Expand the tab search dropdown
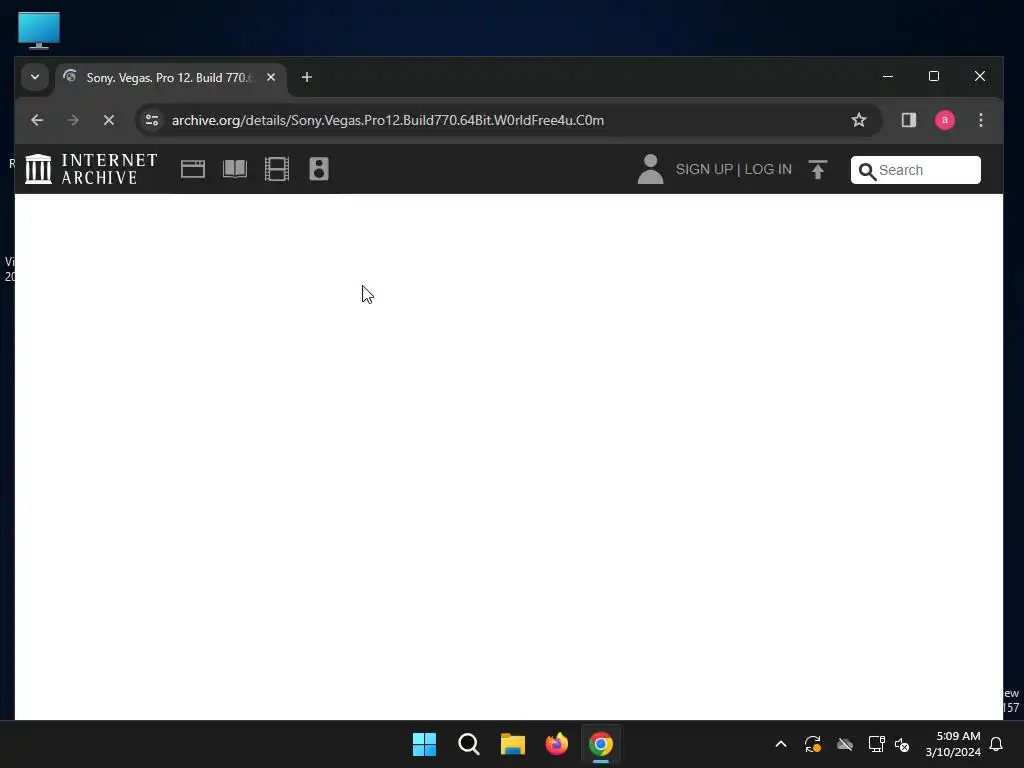The height and width of the screenshot is (768, 1024). 35,77
